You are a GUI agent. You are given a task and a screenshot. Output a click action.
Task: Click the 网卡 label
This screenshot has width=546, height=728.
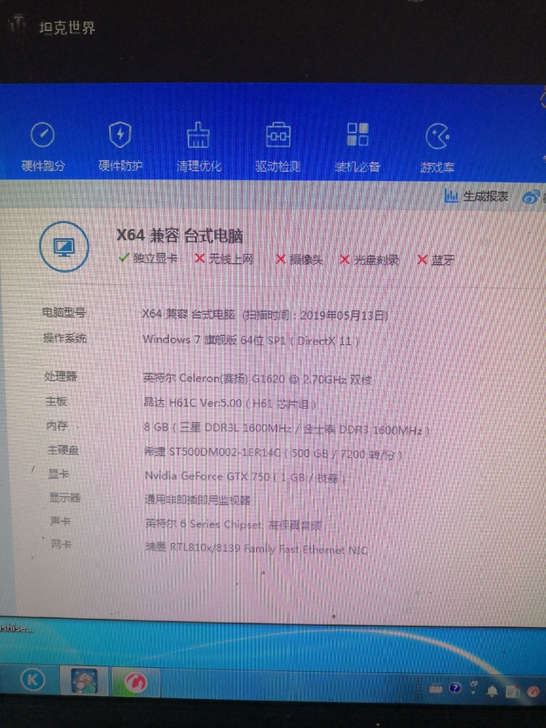[x=61, y=544]
